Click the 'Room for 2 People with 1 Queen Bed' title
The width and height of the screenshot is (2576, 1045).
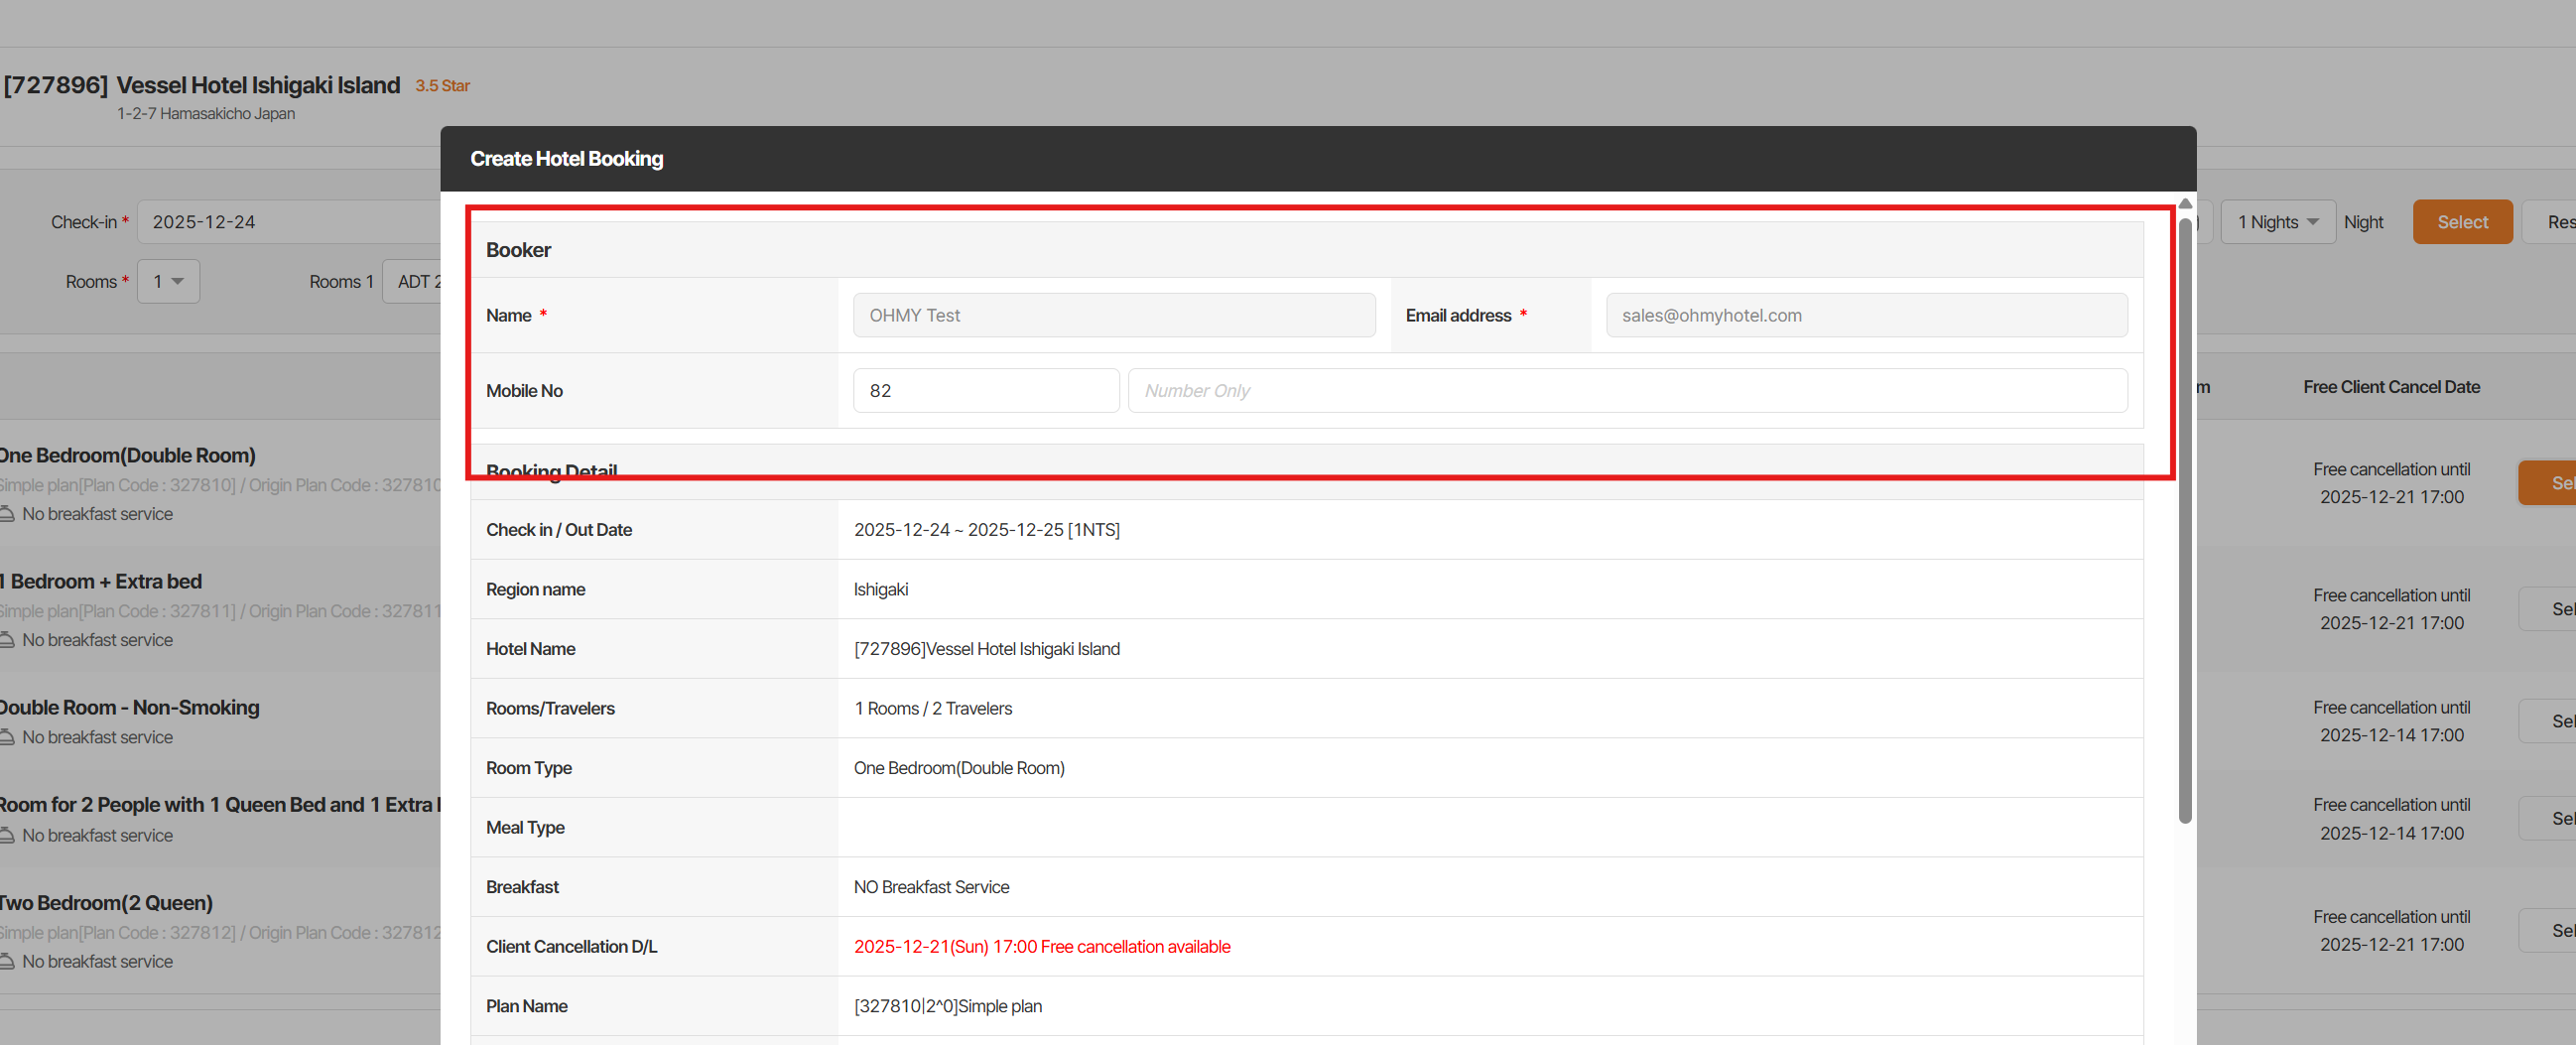(x=219, y=805)
